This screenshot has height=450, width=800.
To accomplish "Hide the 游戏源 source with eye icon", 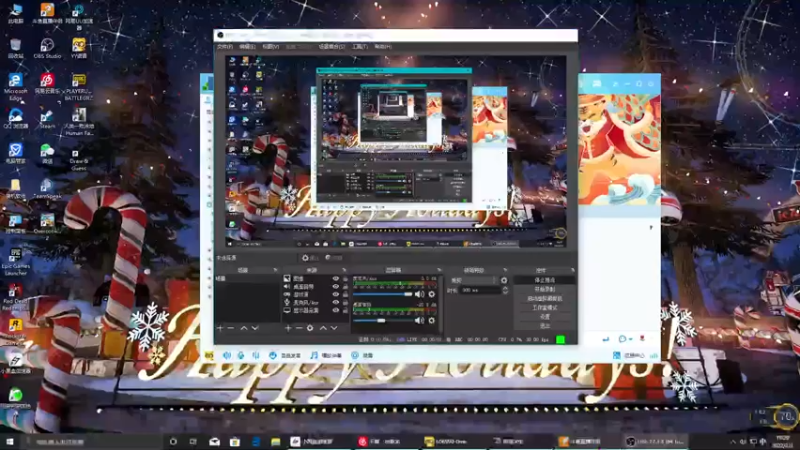I will [336, 294].
